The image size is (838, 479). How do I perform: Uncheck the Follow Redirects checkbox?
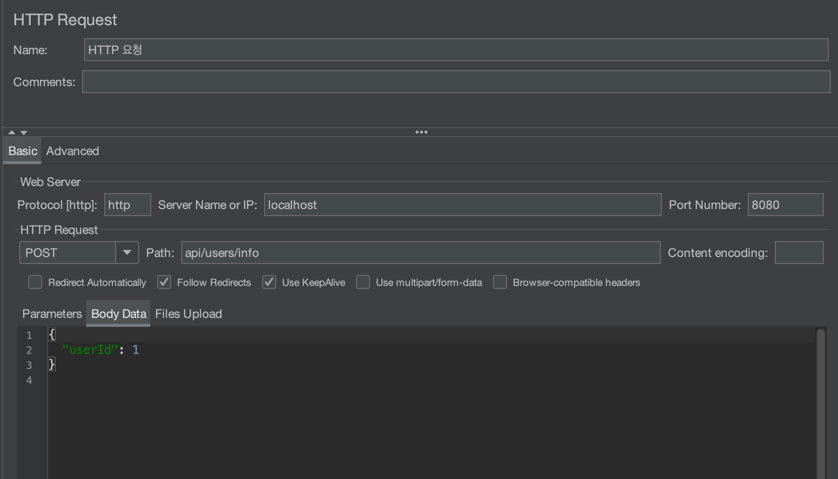click(x=164, y=282)
